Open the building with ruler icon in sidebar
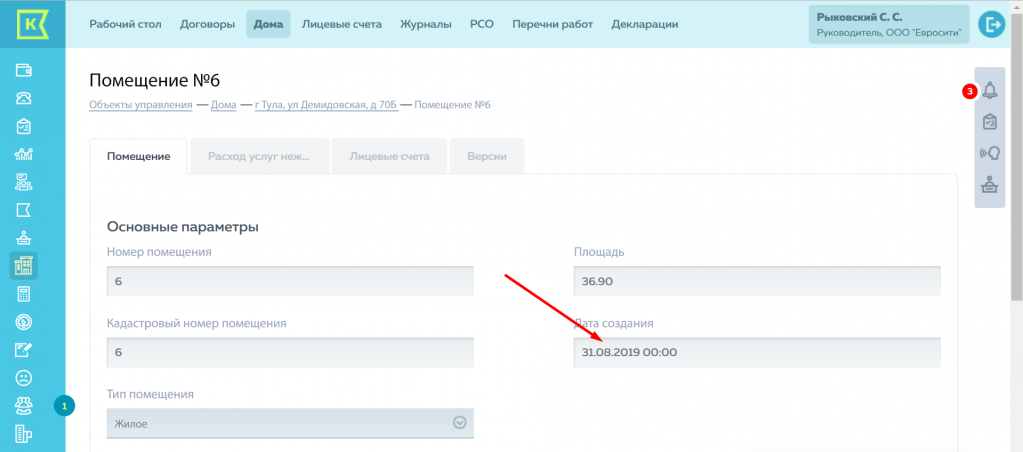1023x452 pixels. pyautogui.click(x=23, y=433)
